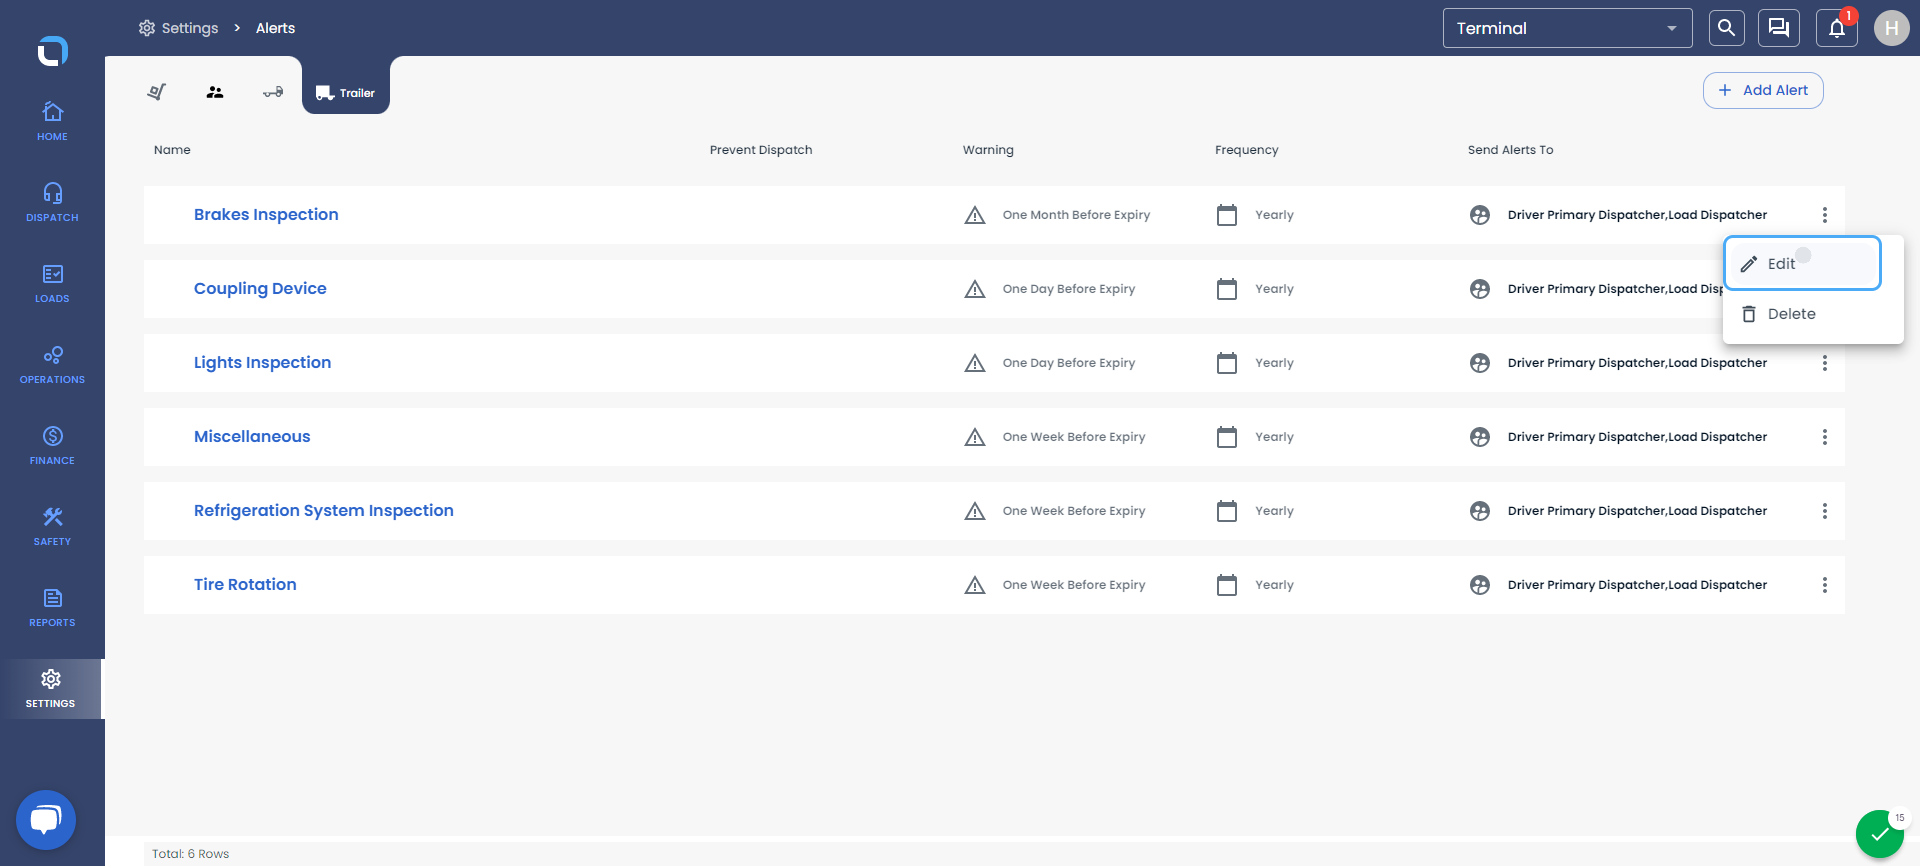Click the search magnifier icon
1920x866 pixels.
(1726, 28)
